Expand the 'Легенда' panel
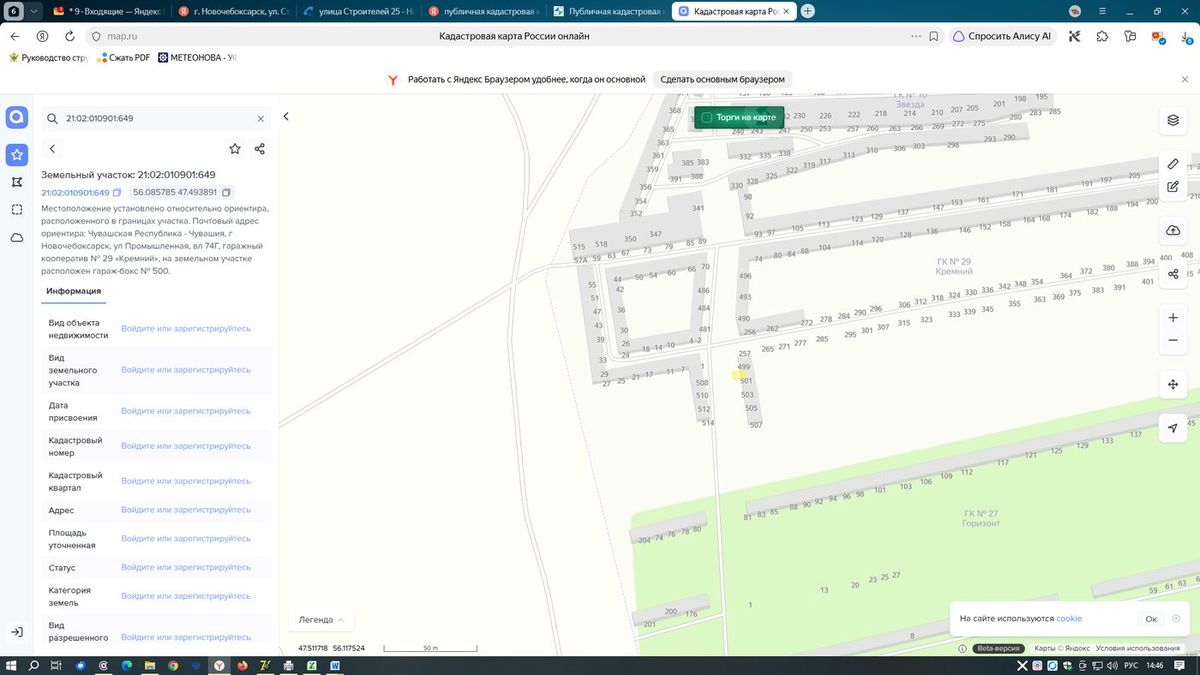1200x675 pixels. (x=320, y=620)
